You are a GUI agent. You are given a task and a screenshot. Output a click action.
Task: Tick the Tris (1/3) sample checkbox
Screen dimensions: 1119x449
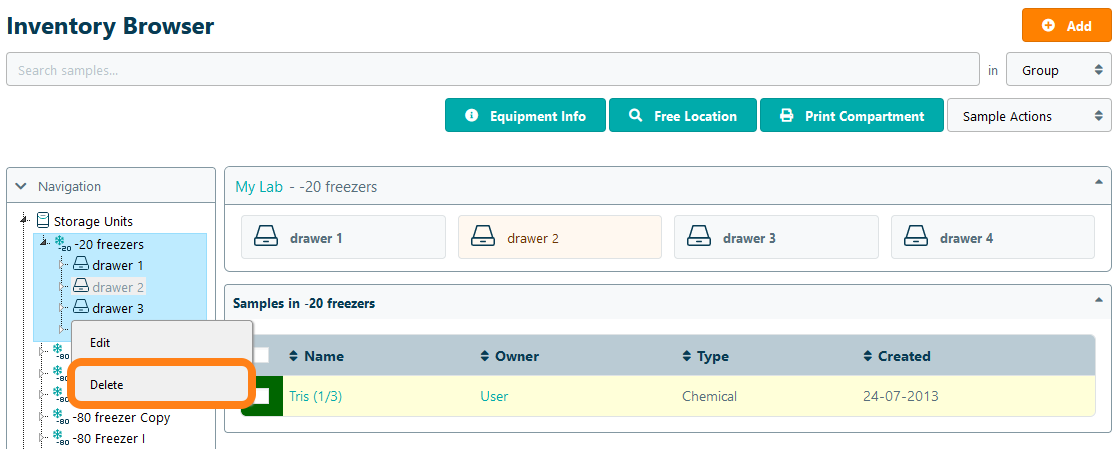[261, 396]
